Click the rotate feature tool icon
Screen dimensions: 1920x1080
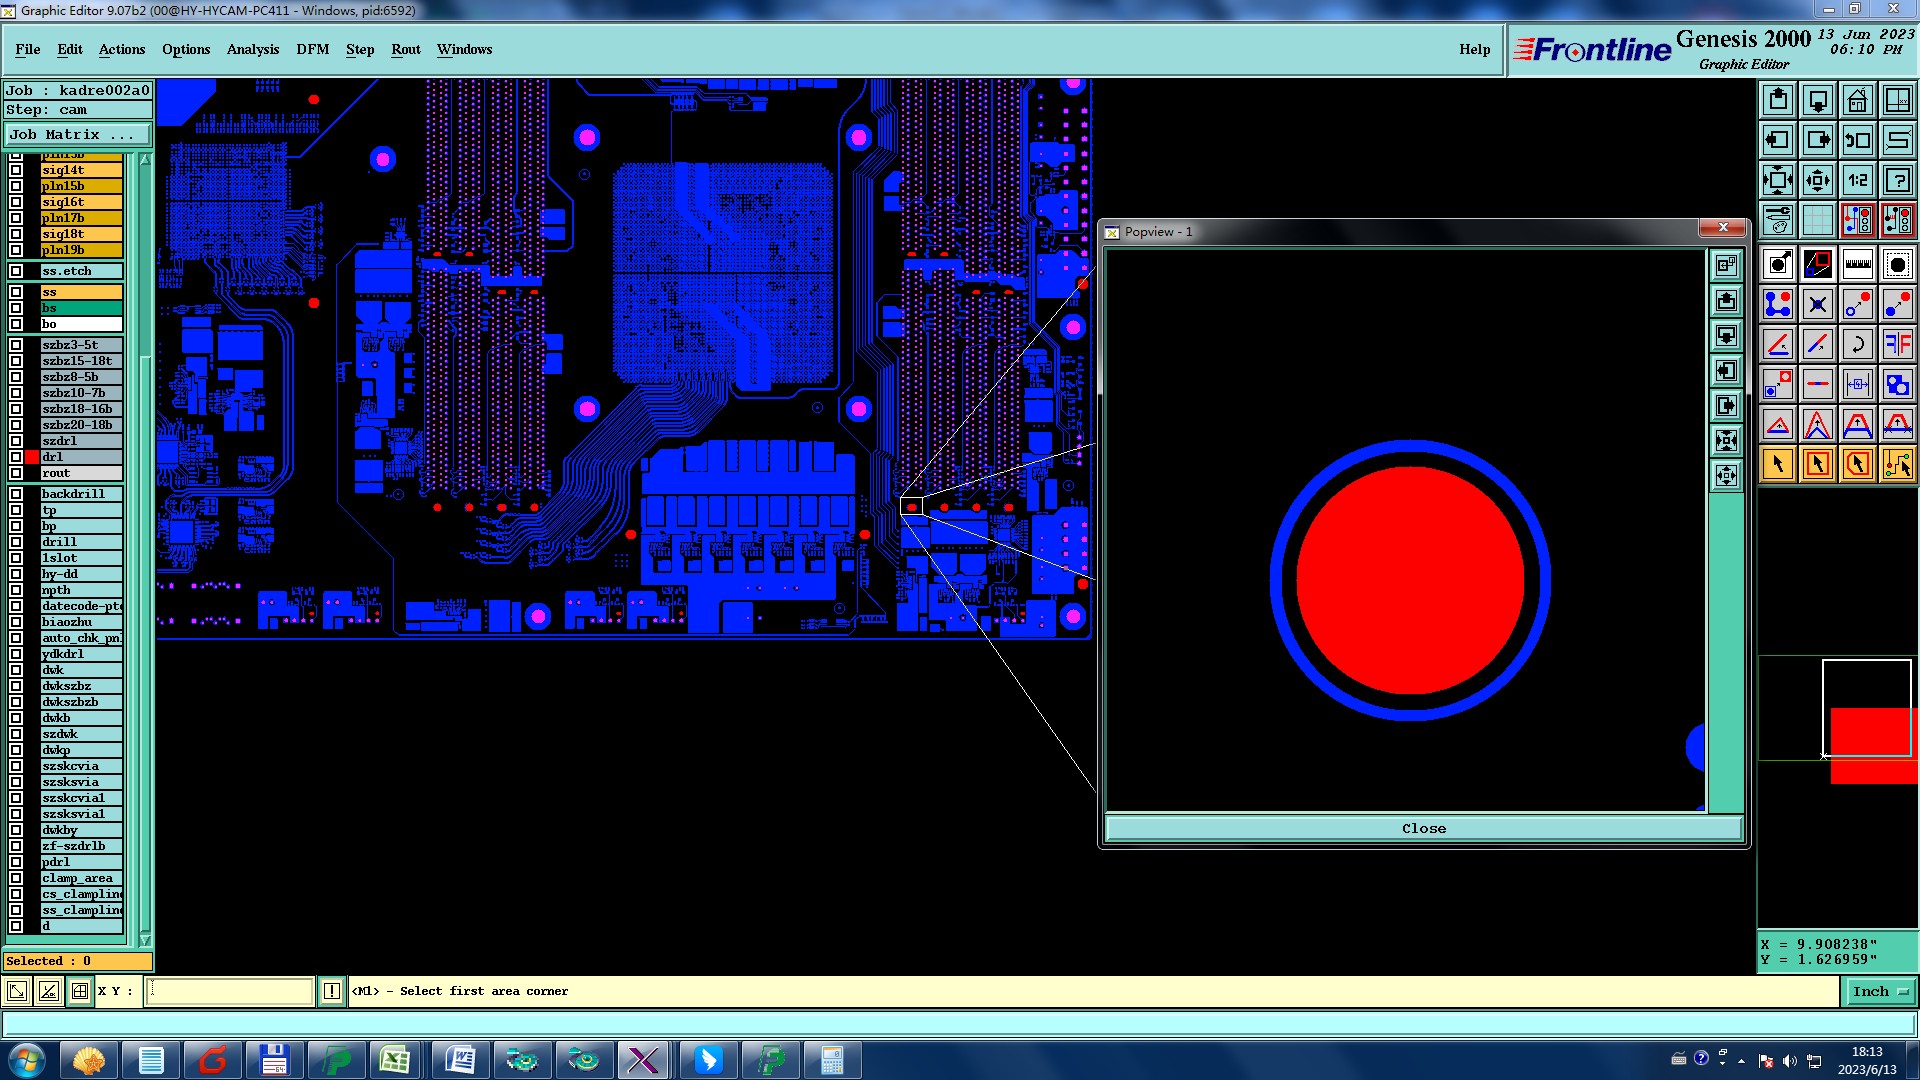pyautogui.click(x=1857, y=344)
